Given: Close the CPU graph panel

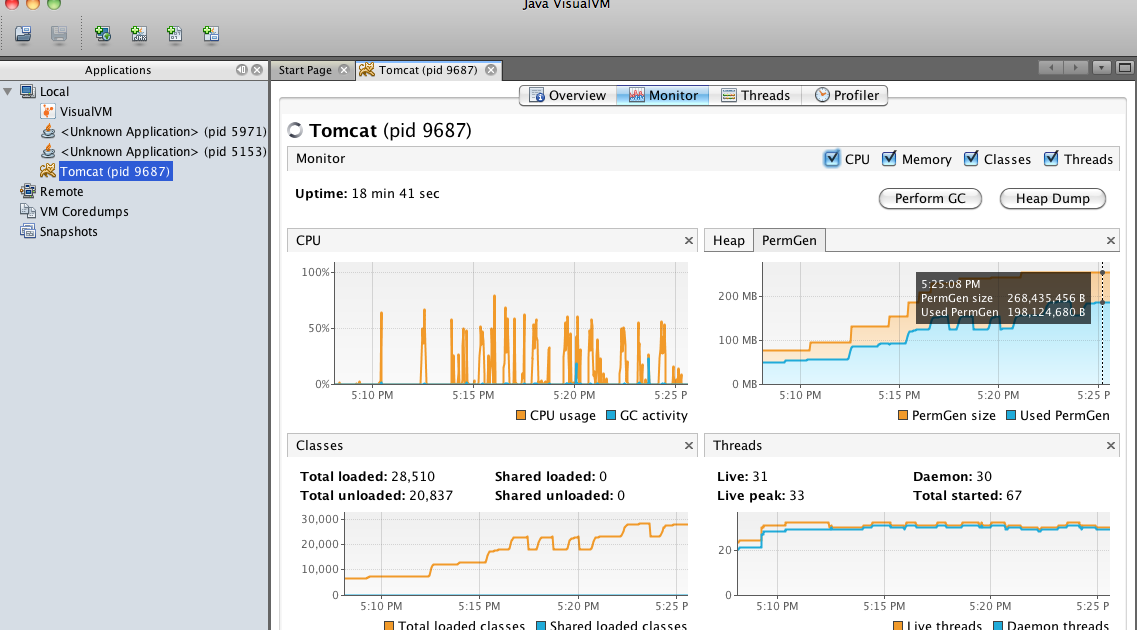Looking at the screenshot, I should coord(689,241).
